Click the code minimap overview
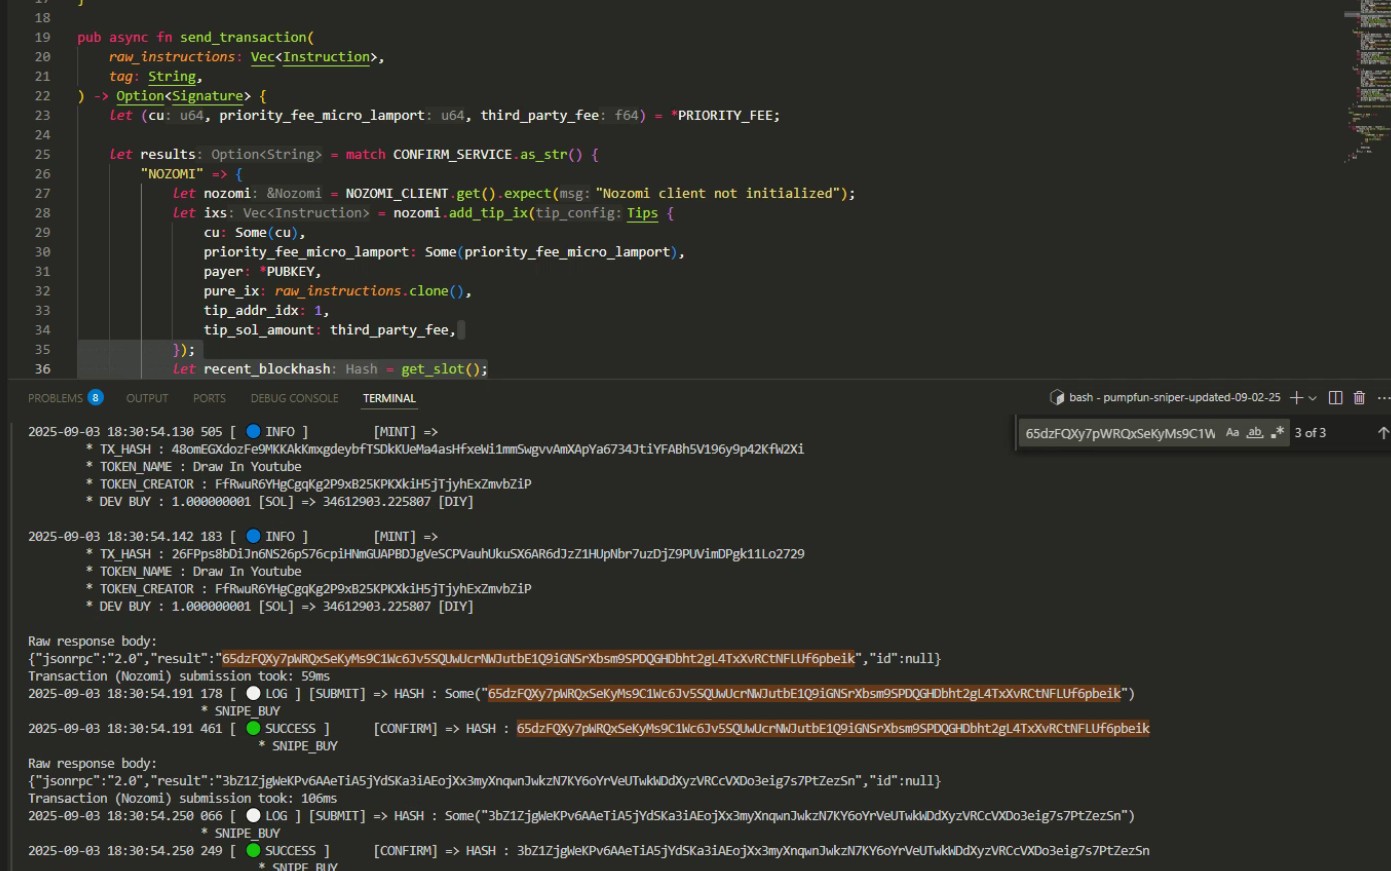The height and width of the screenshot is (871, 1391). (x=1366, y=80)
